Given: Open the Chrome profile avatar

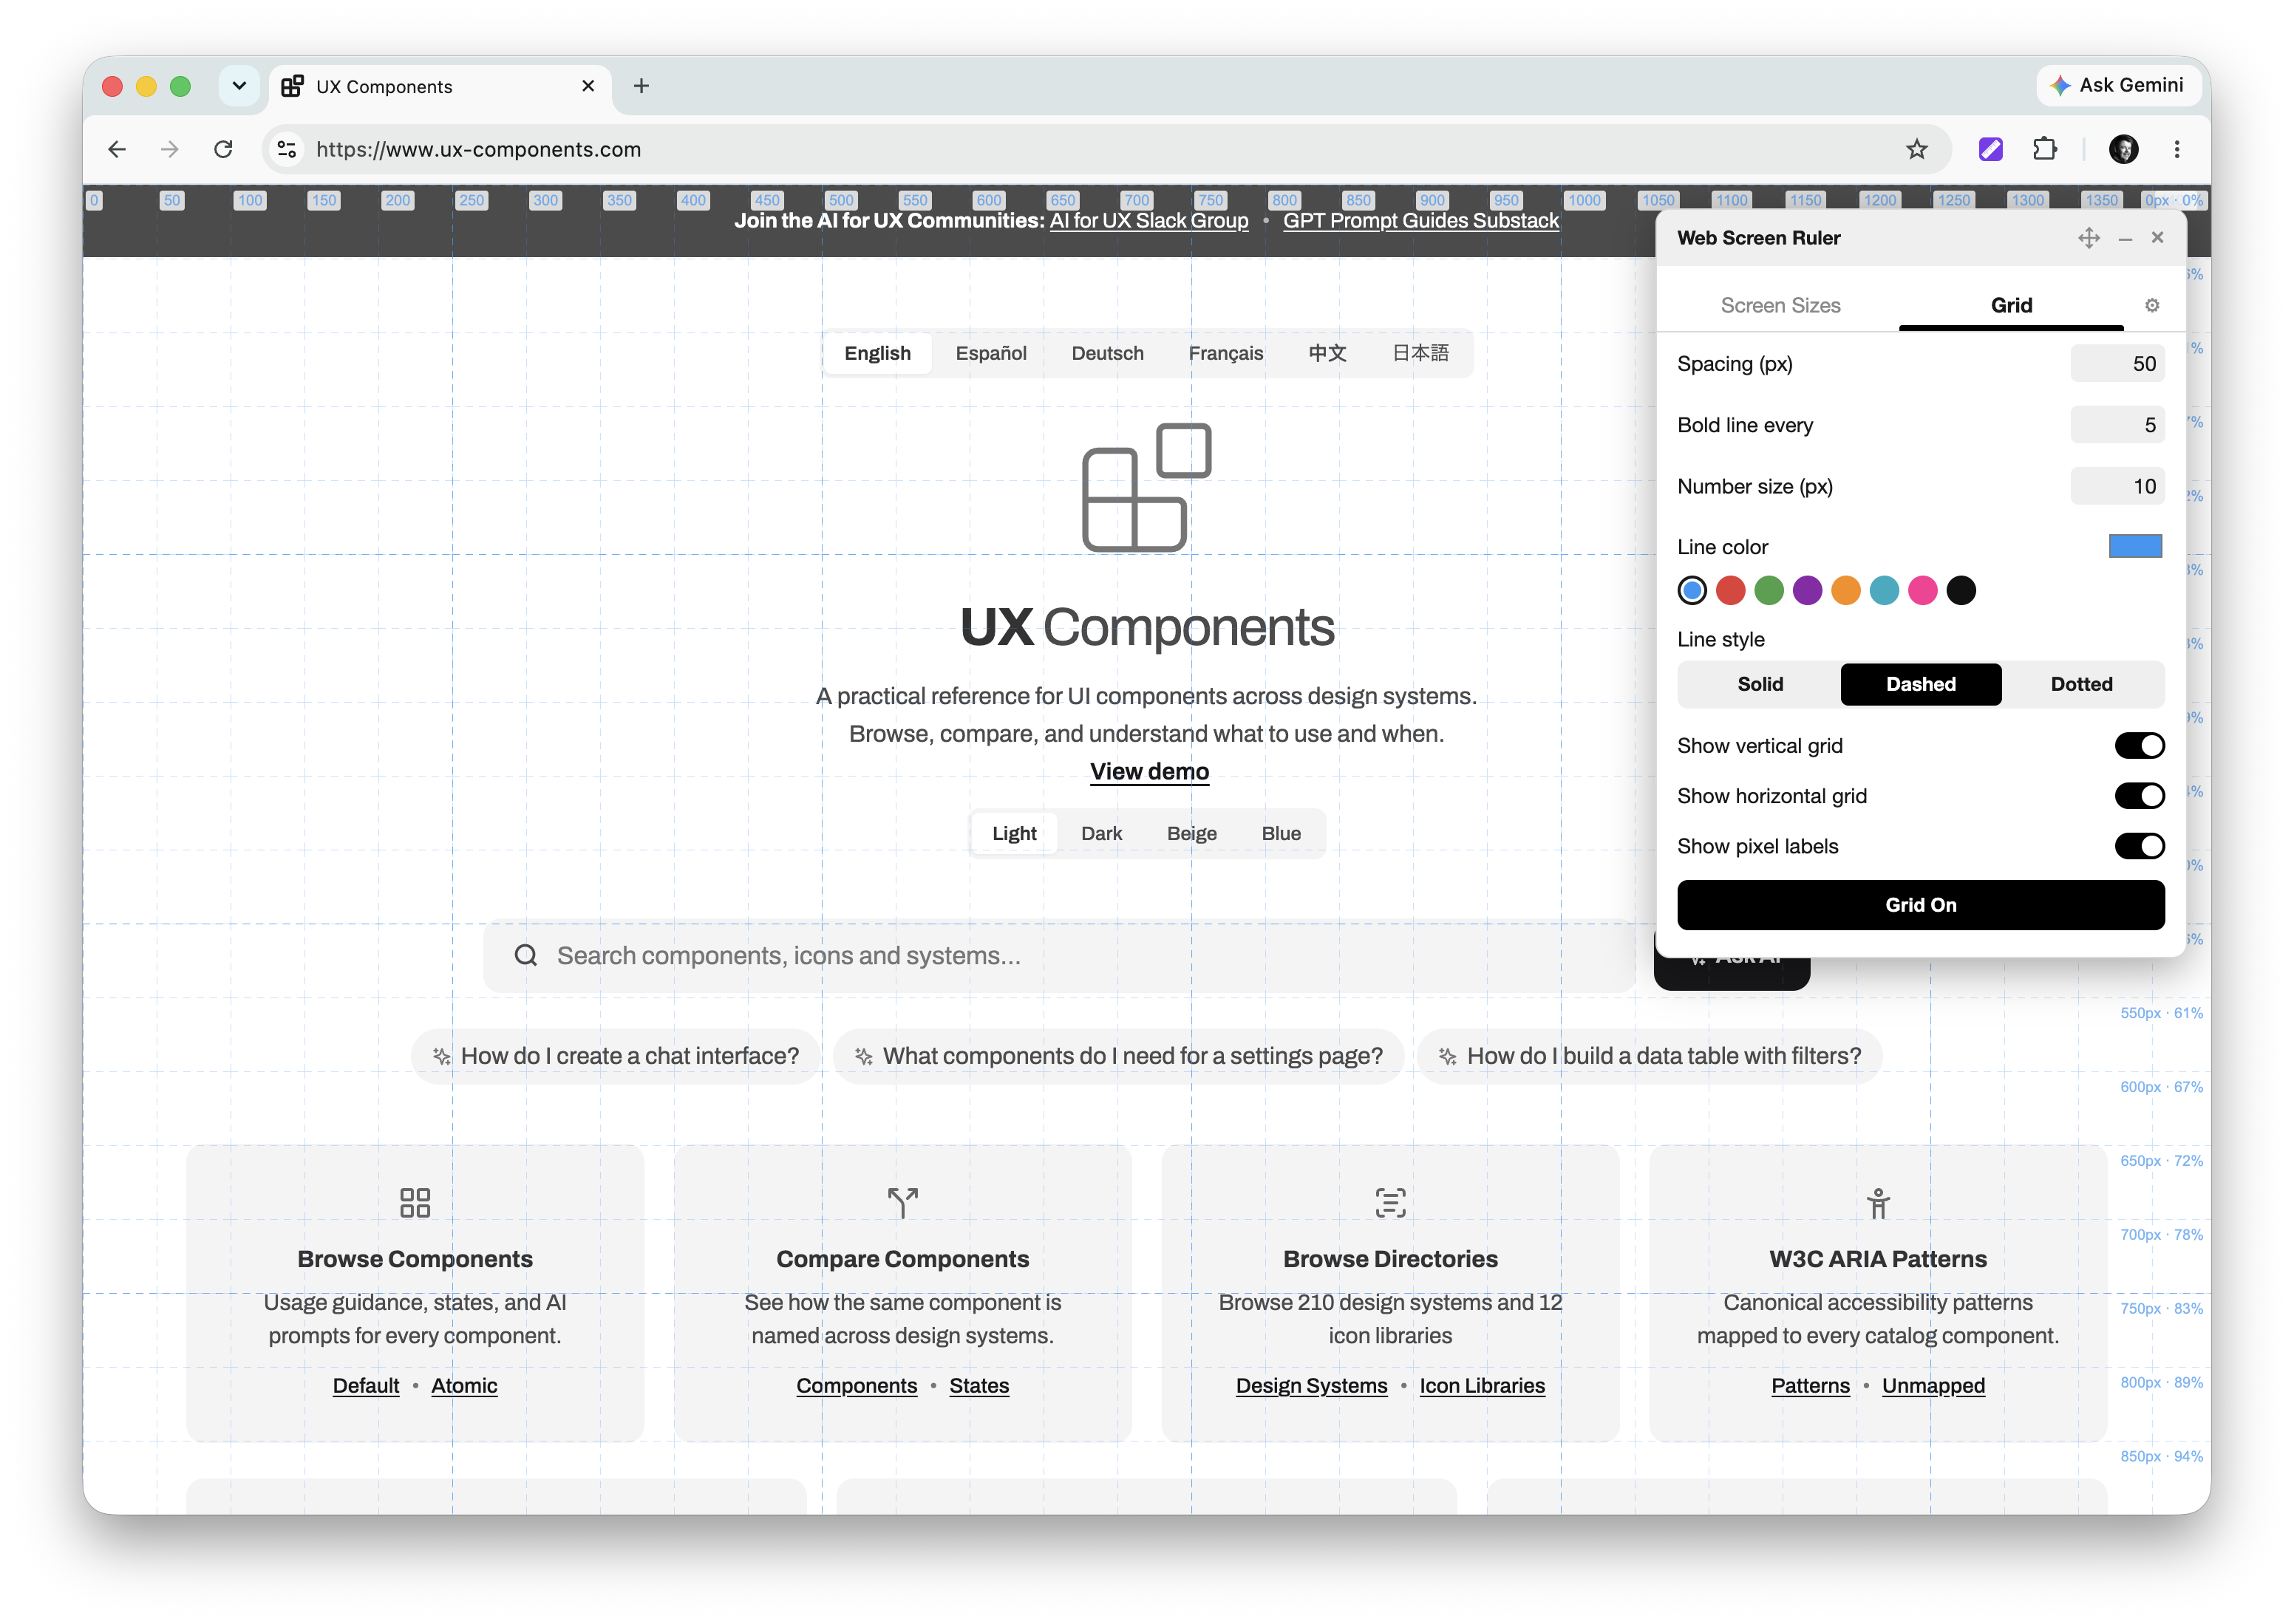Looking at the screenshot, I should 2123,149.
